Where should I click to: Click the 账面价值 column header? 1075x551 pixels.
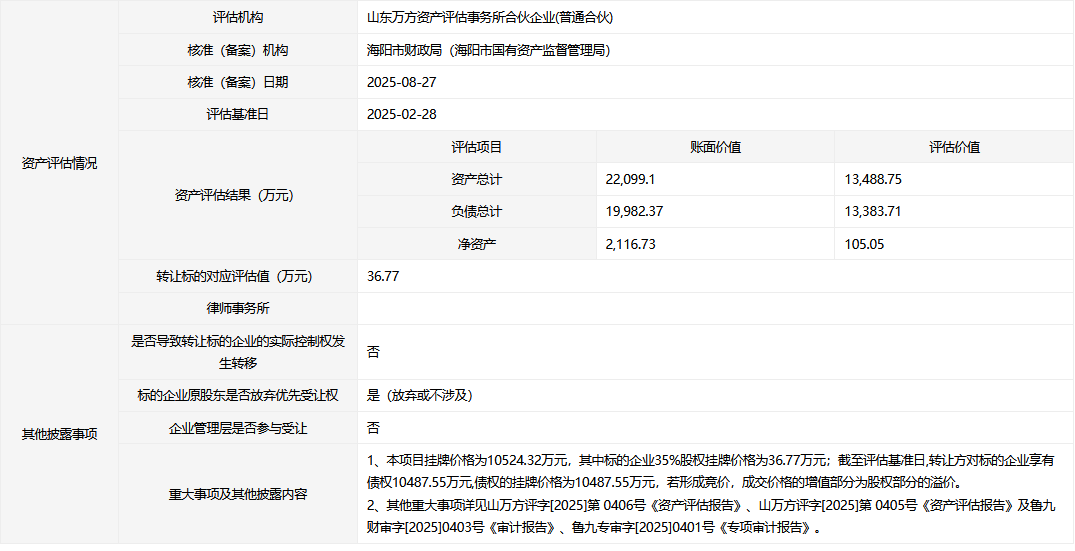tap(715, 147)
